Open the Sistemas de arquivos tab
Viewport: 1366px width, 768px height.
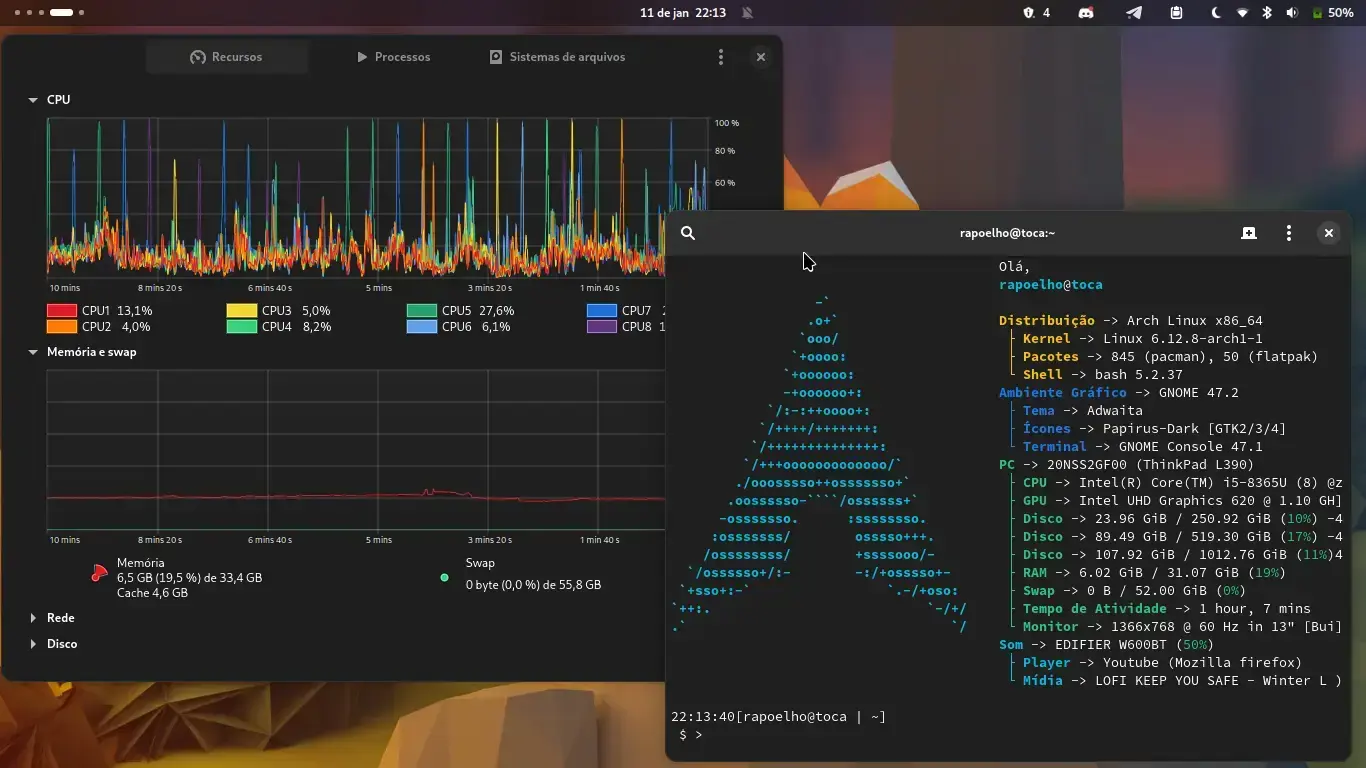click(x=557, y=57)
